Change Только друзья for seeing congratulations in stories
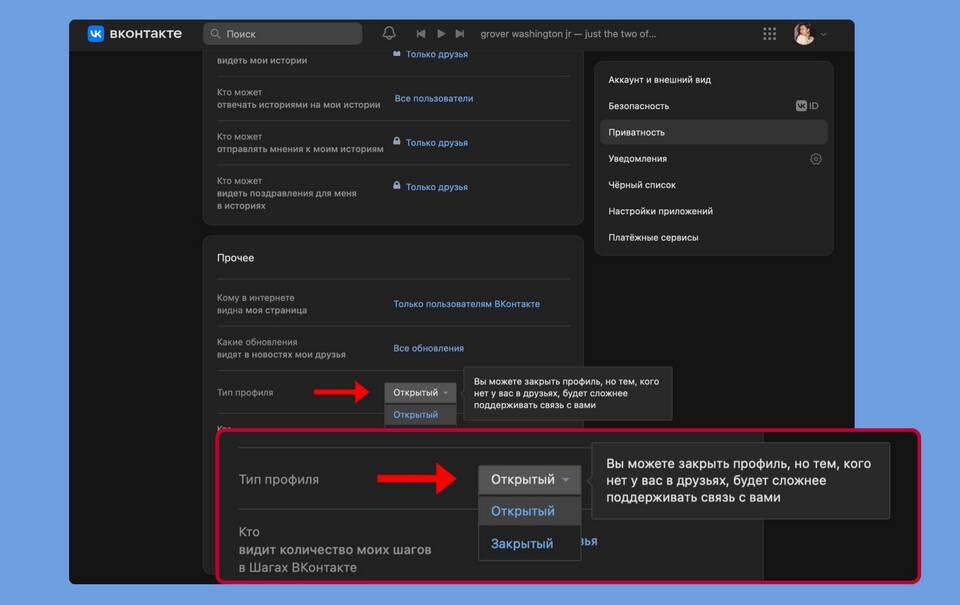 (437, 187)
